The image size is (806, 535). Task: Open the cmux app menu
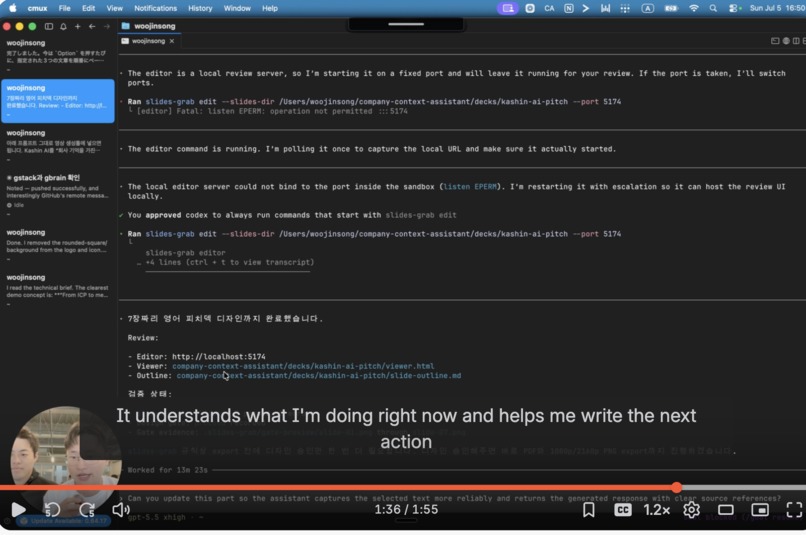(x=37, y=8)
